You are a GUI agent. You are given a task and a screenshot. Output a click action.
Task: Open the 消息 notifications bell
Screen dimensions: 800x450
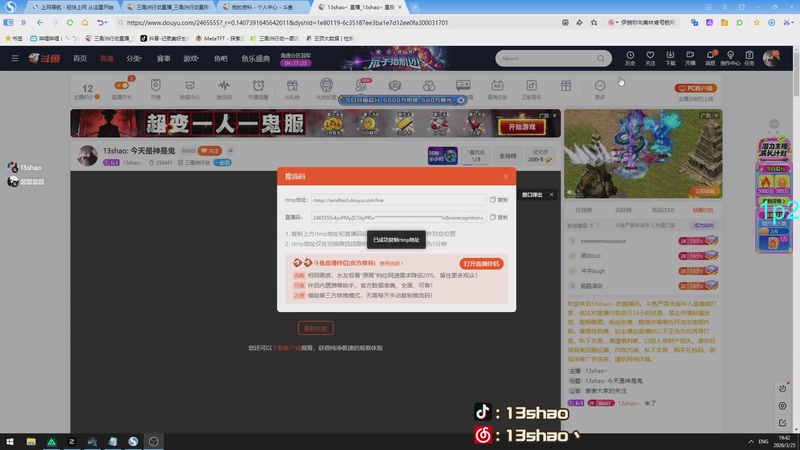tap(710, 58)
